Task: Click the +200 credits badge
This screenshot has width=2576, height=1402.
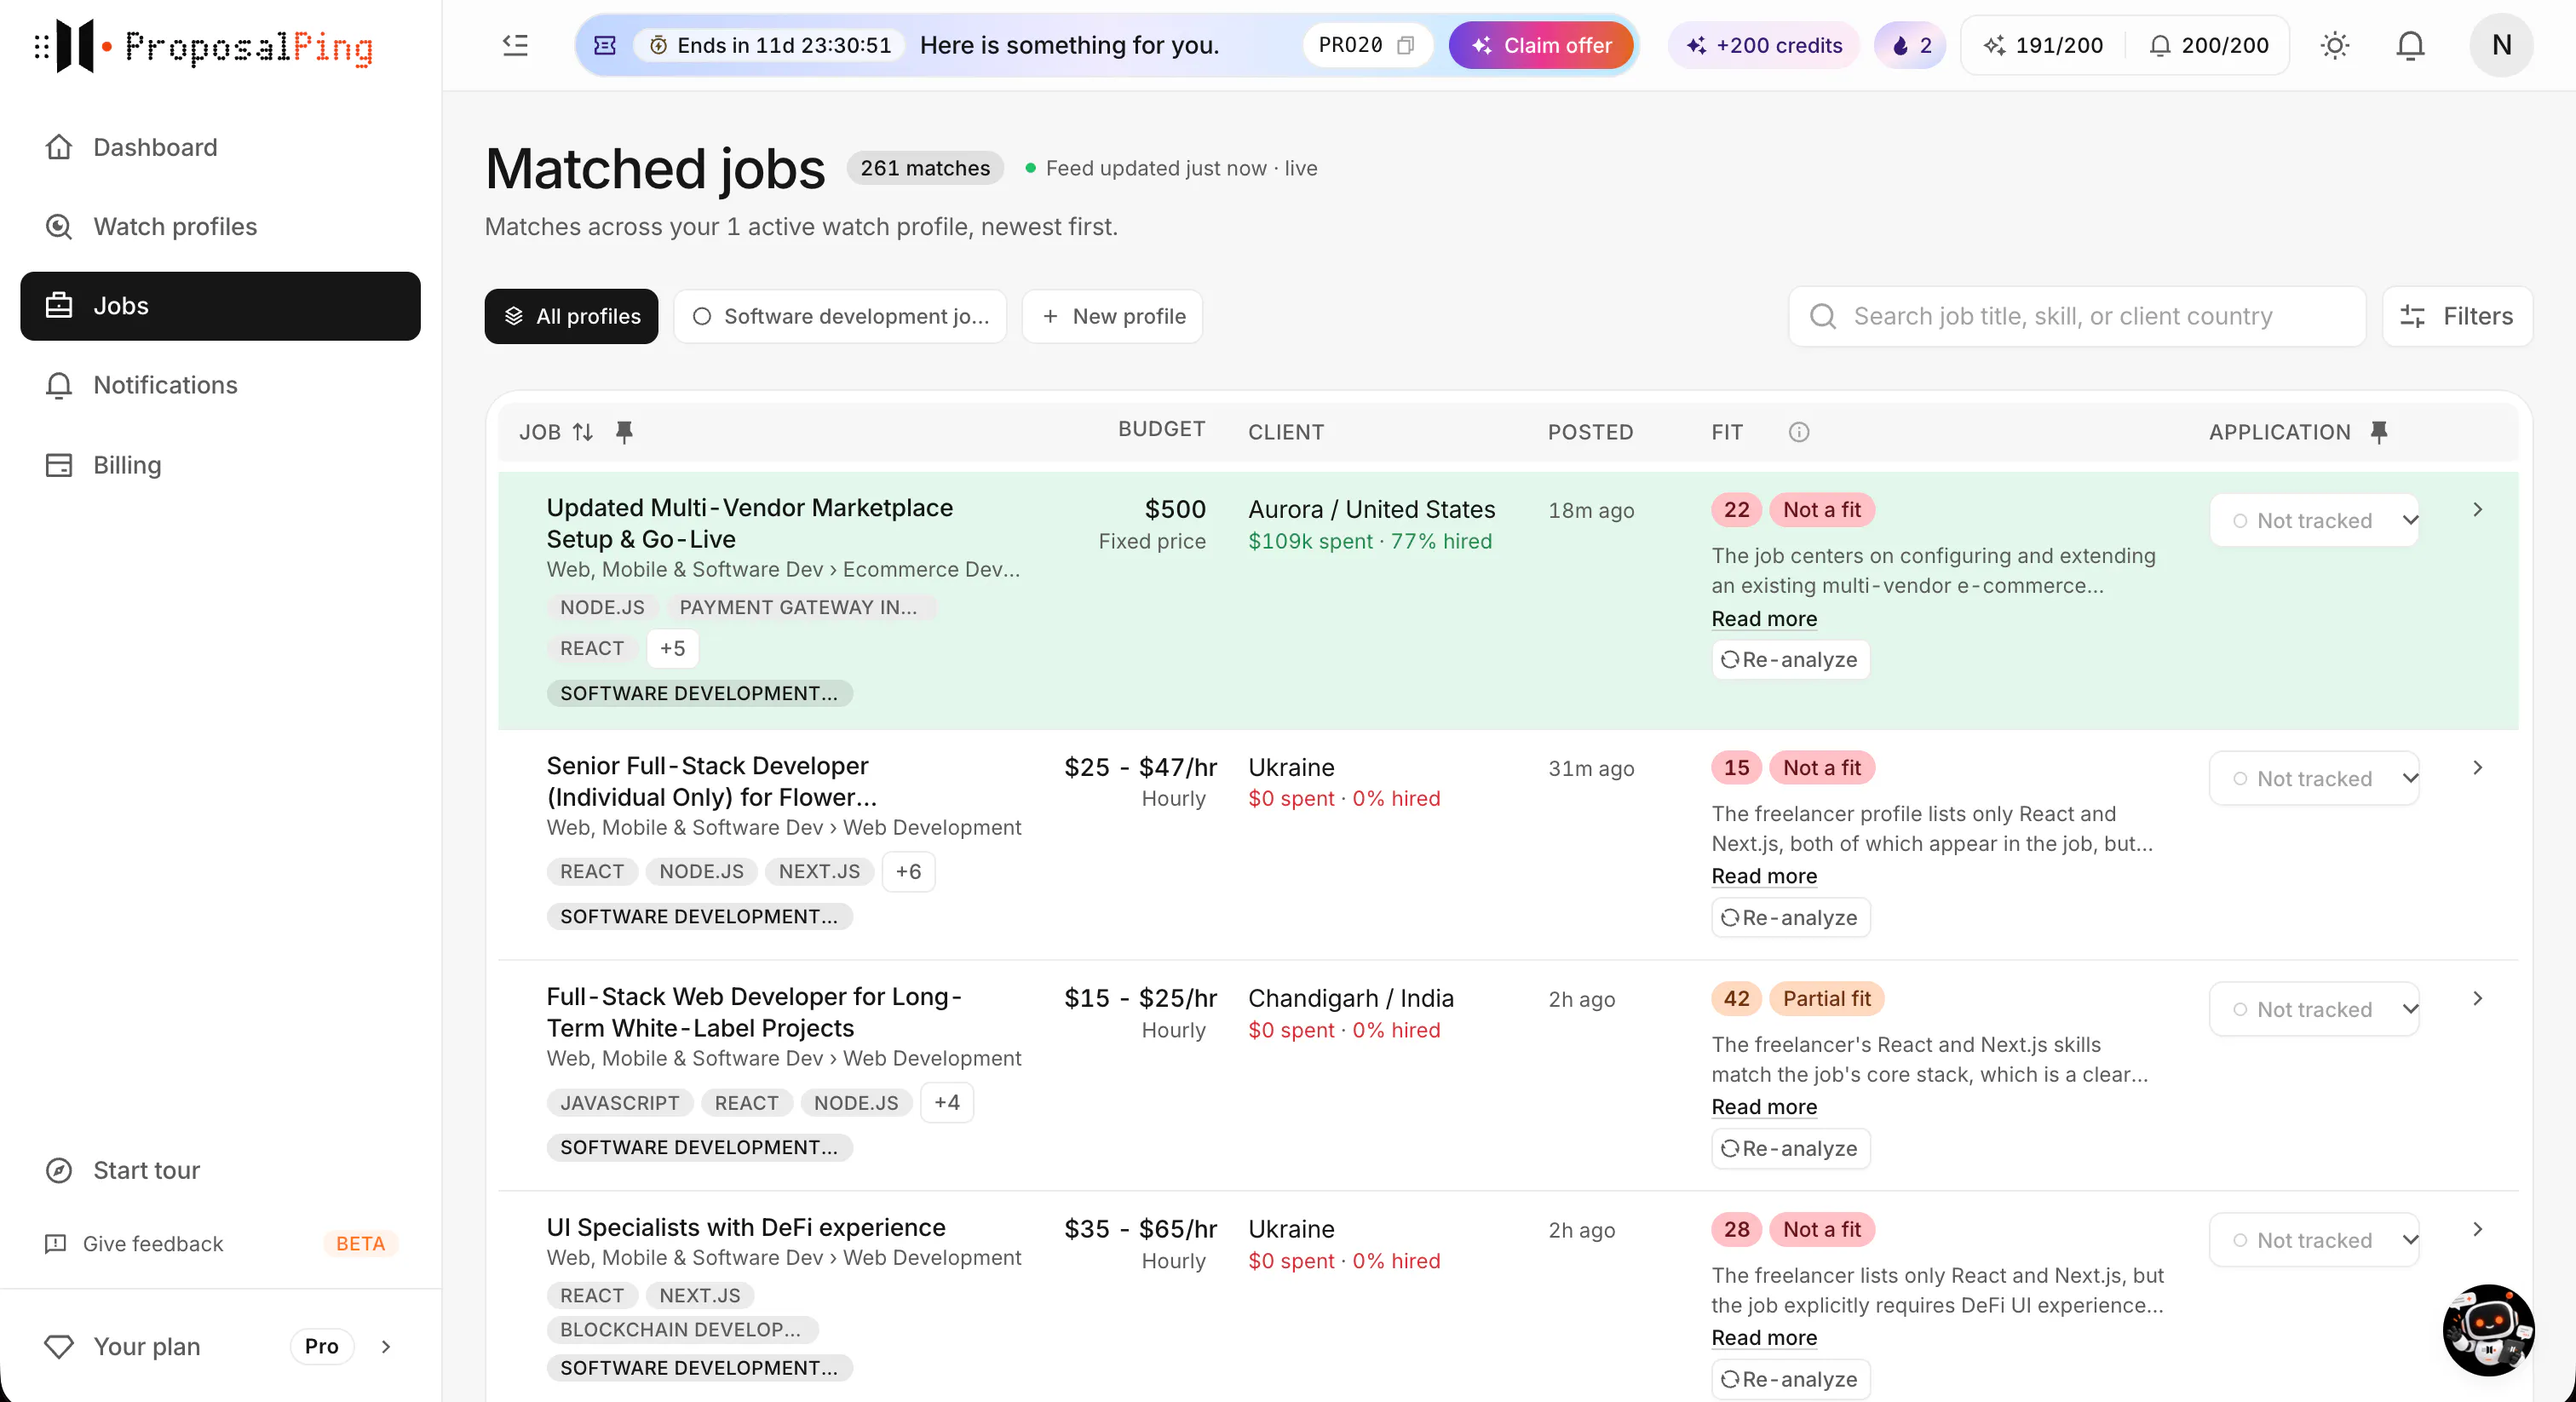Action: pyautogui.click(x=1764, y=45)
